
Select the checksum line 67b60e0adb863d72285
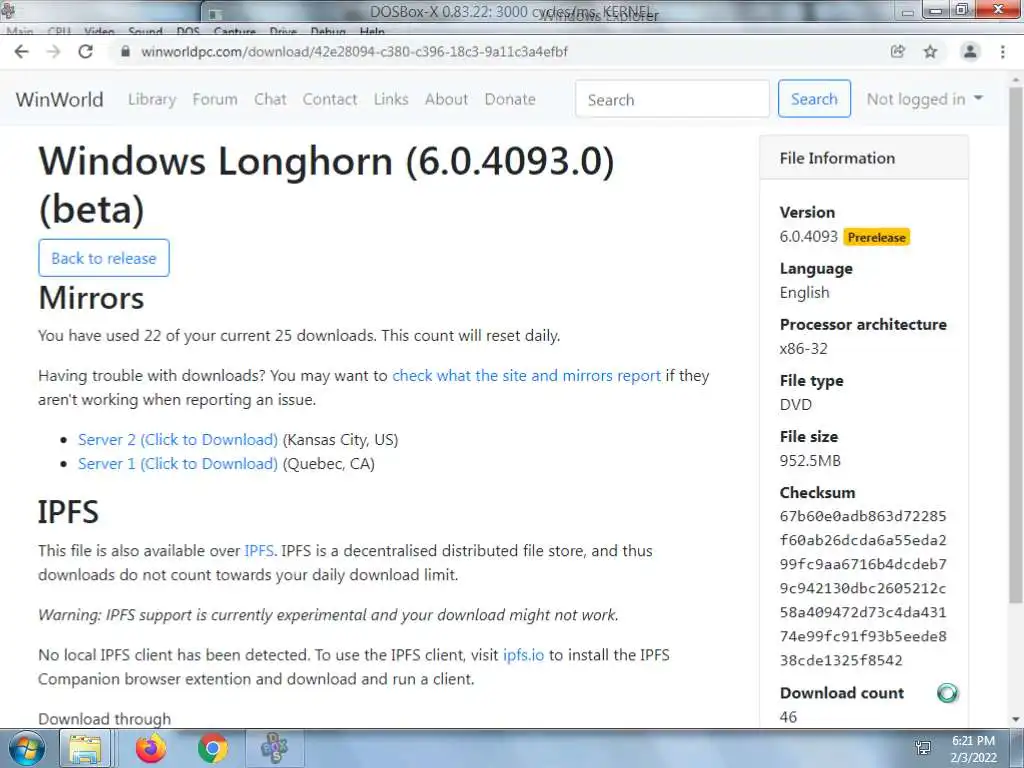pos(863,516)
